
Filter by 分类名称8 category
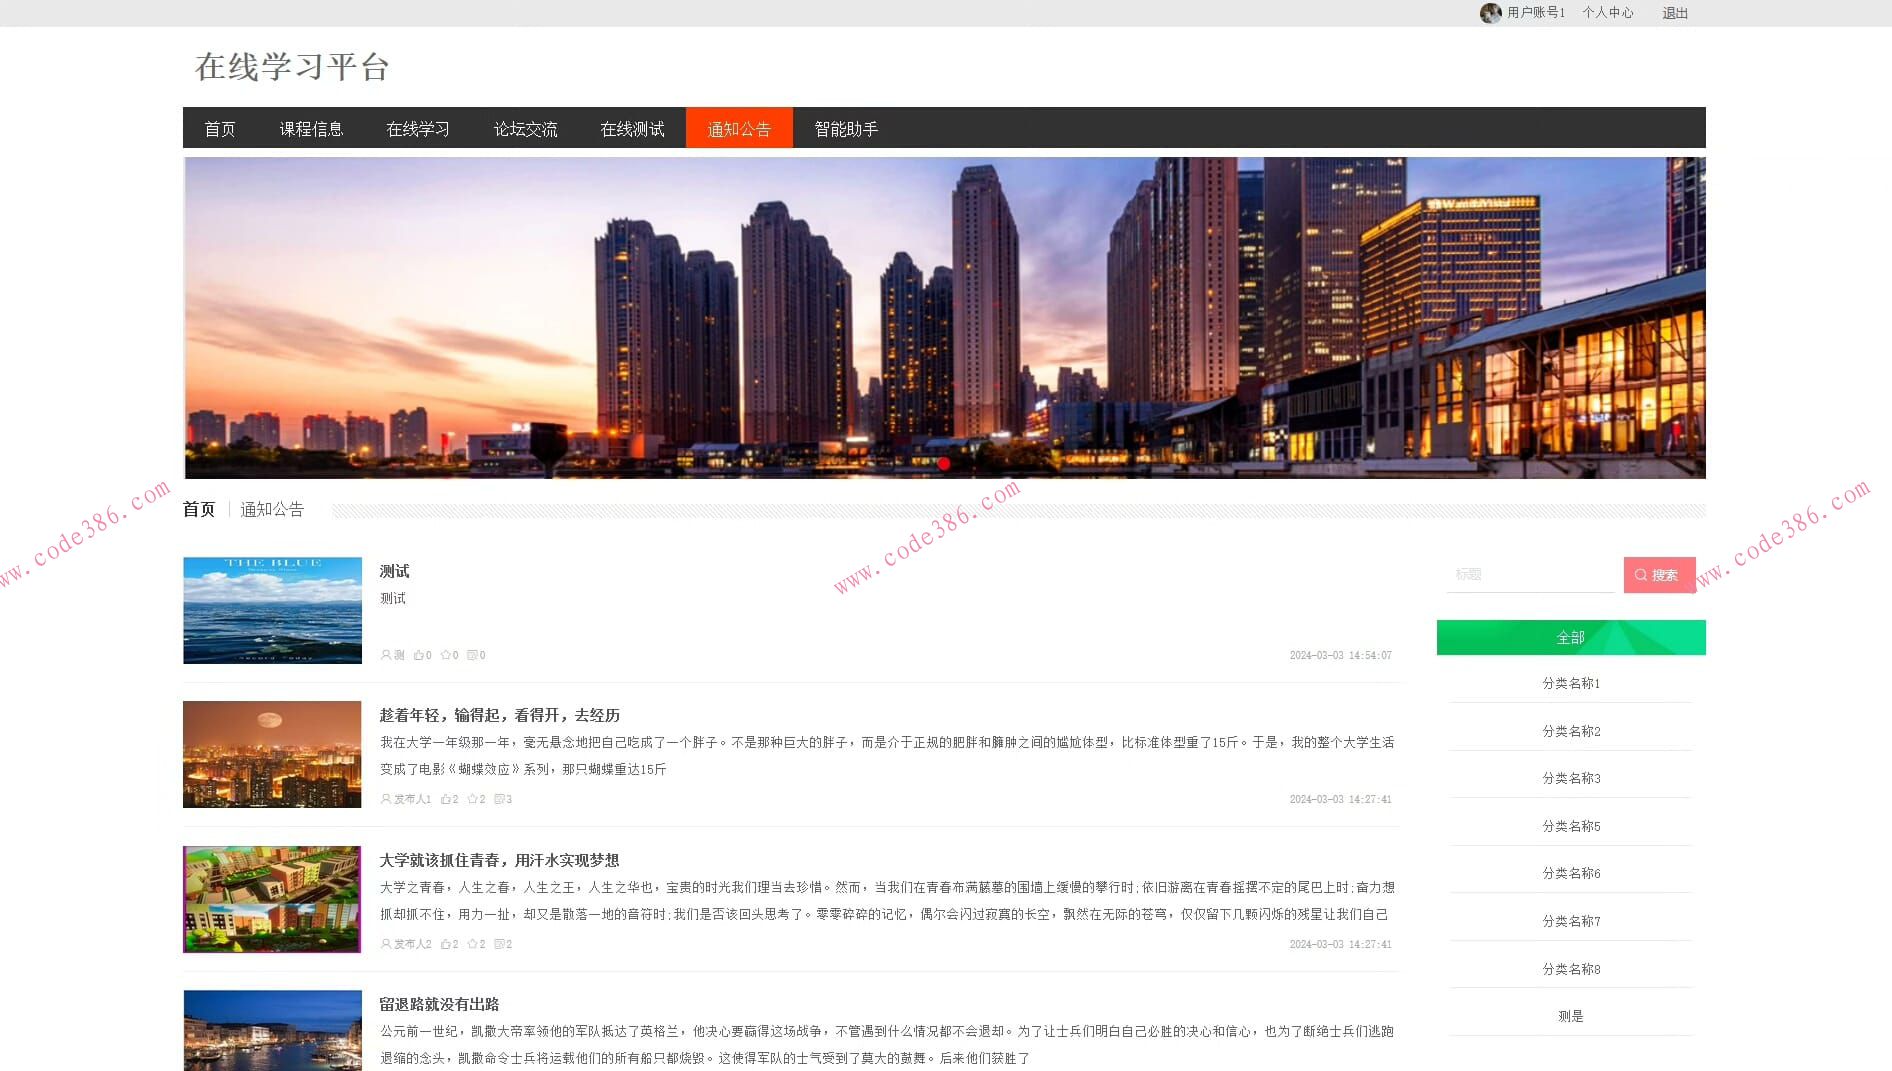point(1571,970)
